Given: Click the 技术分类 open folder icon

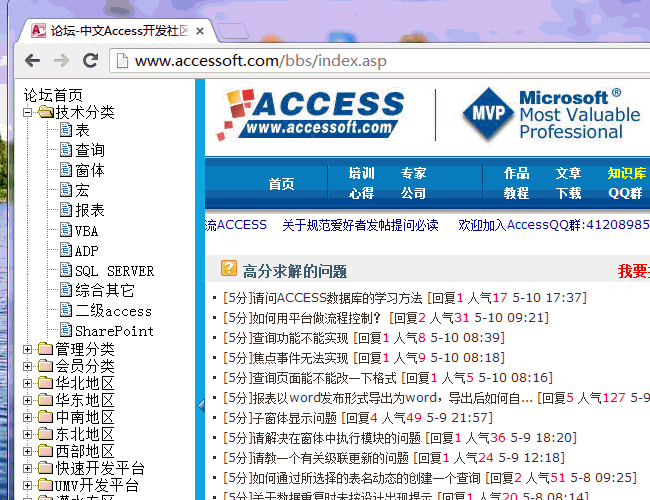Looking at the screenshot, I should click(46, 112).
